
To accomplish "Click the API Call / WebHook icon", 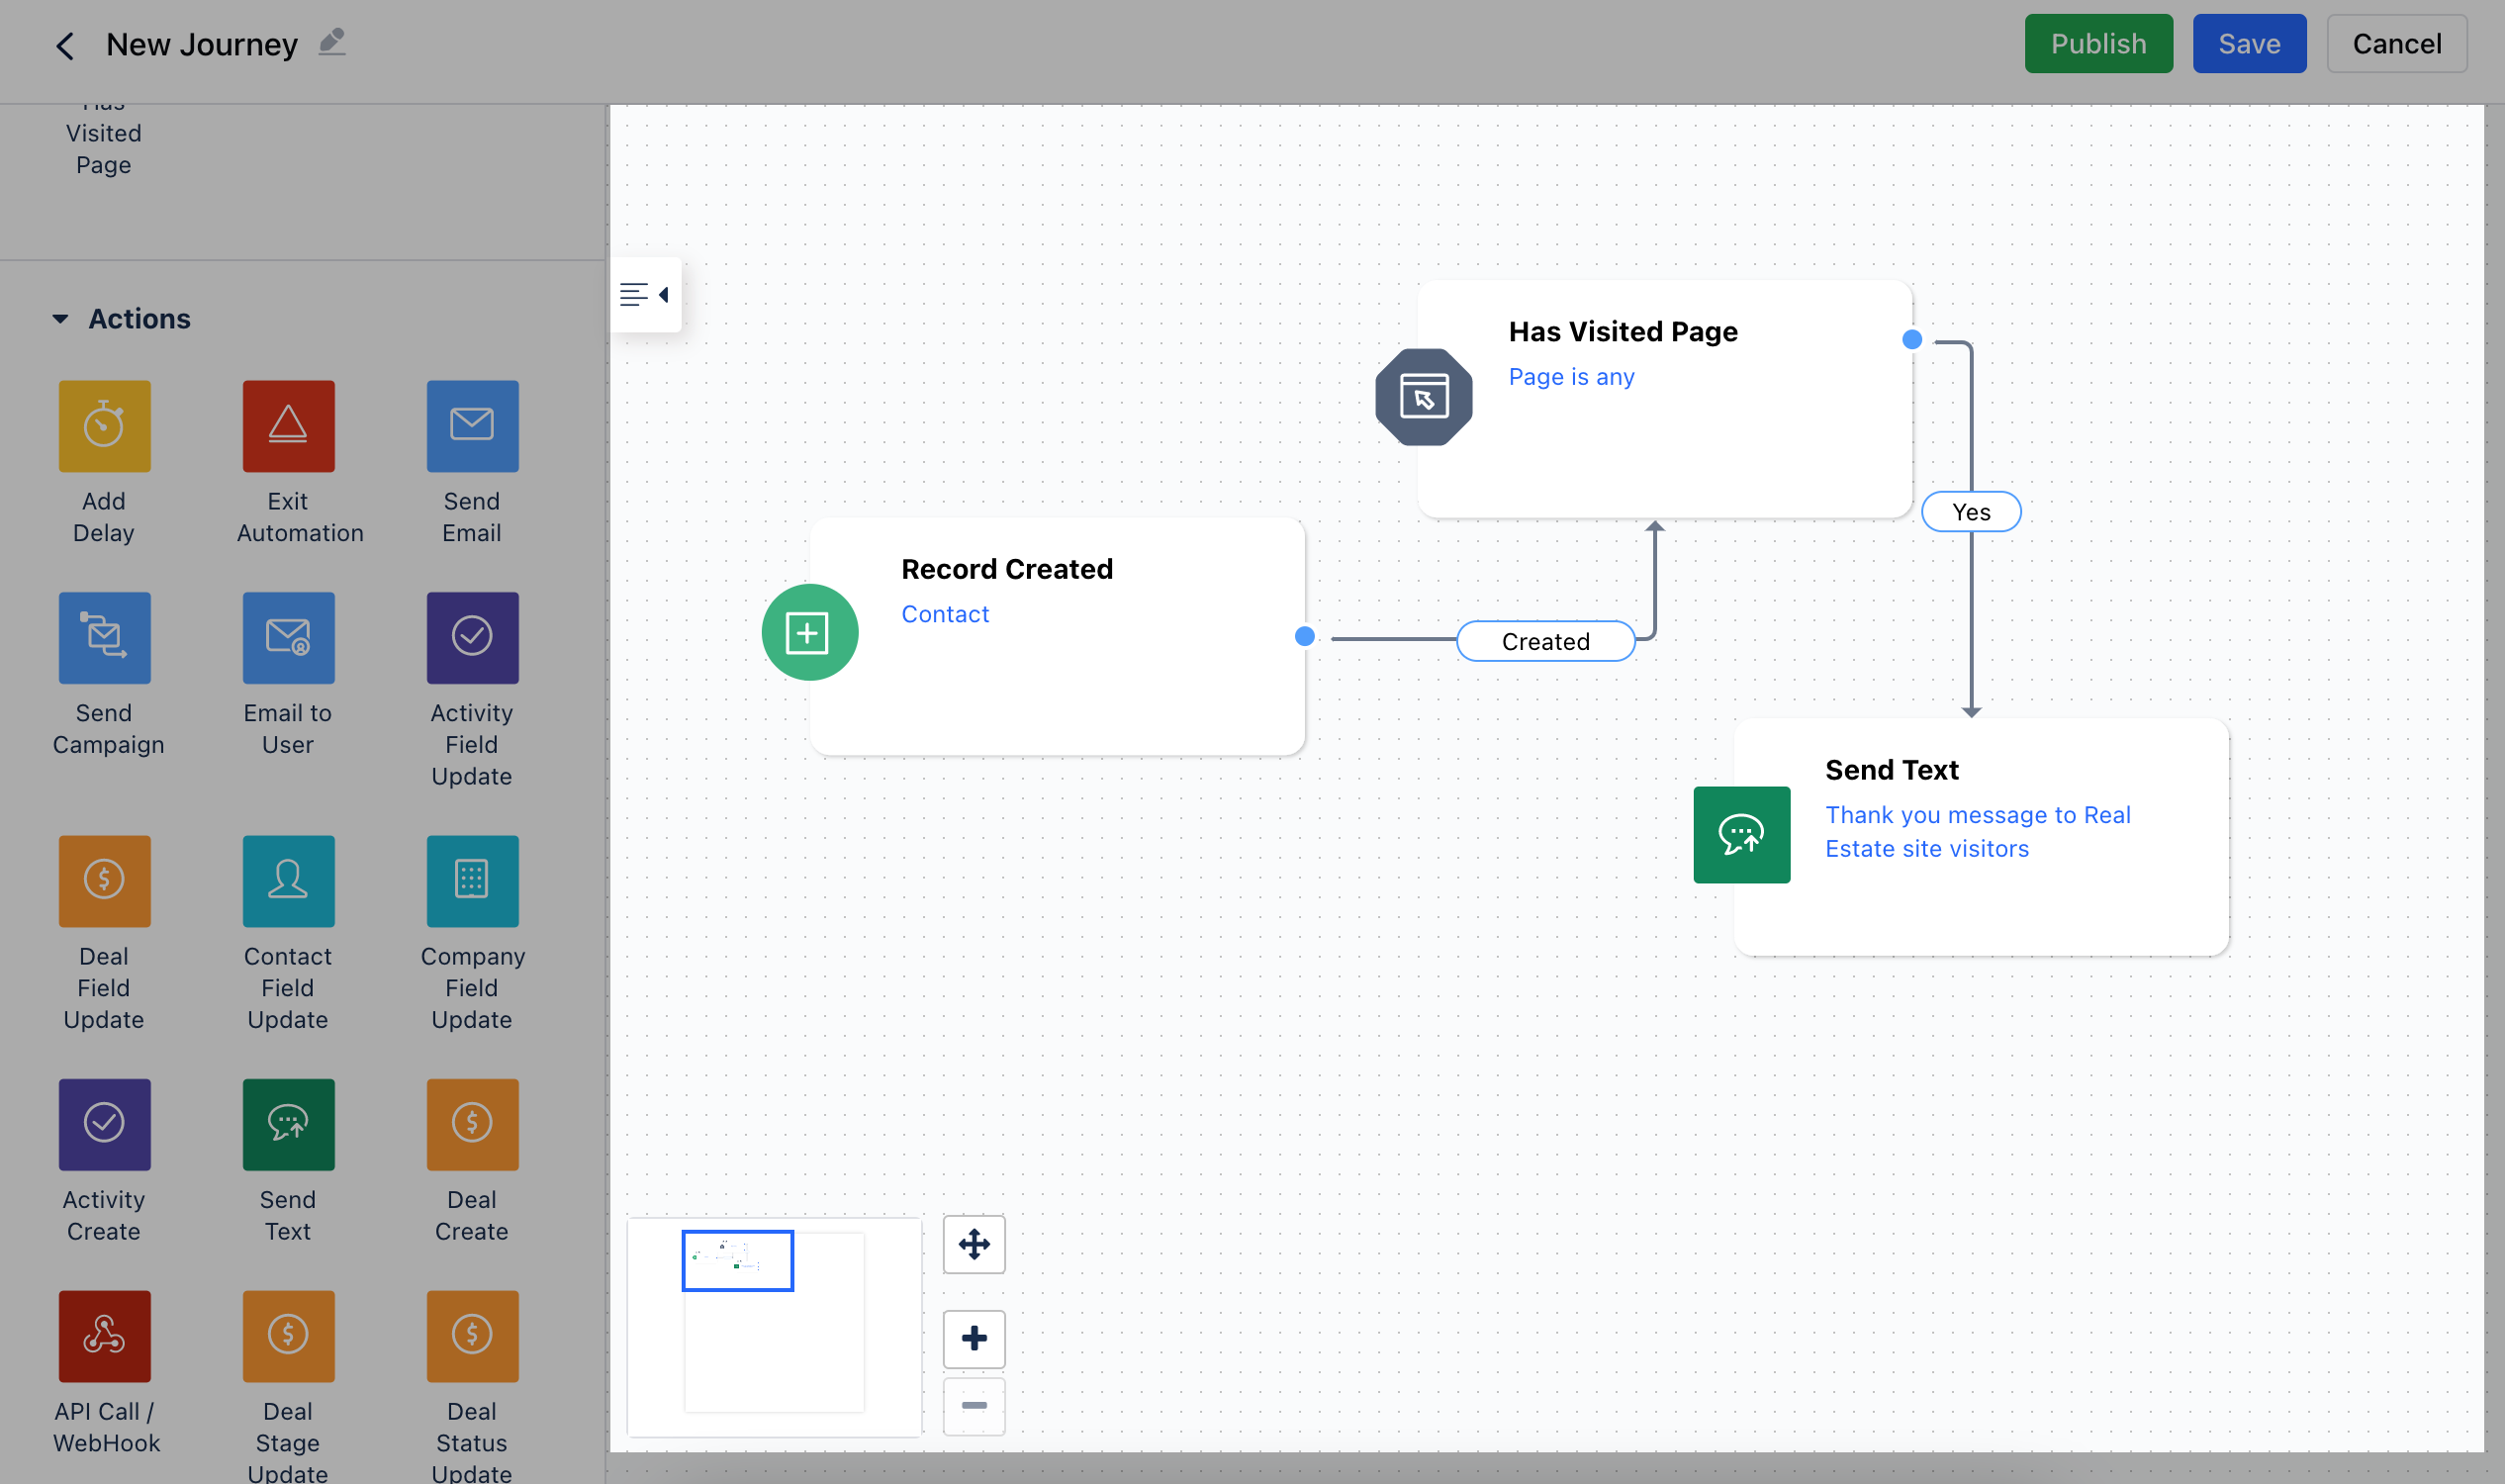I will [x=104, y=1336].
